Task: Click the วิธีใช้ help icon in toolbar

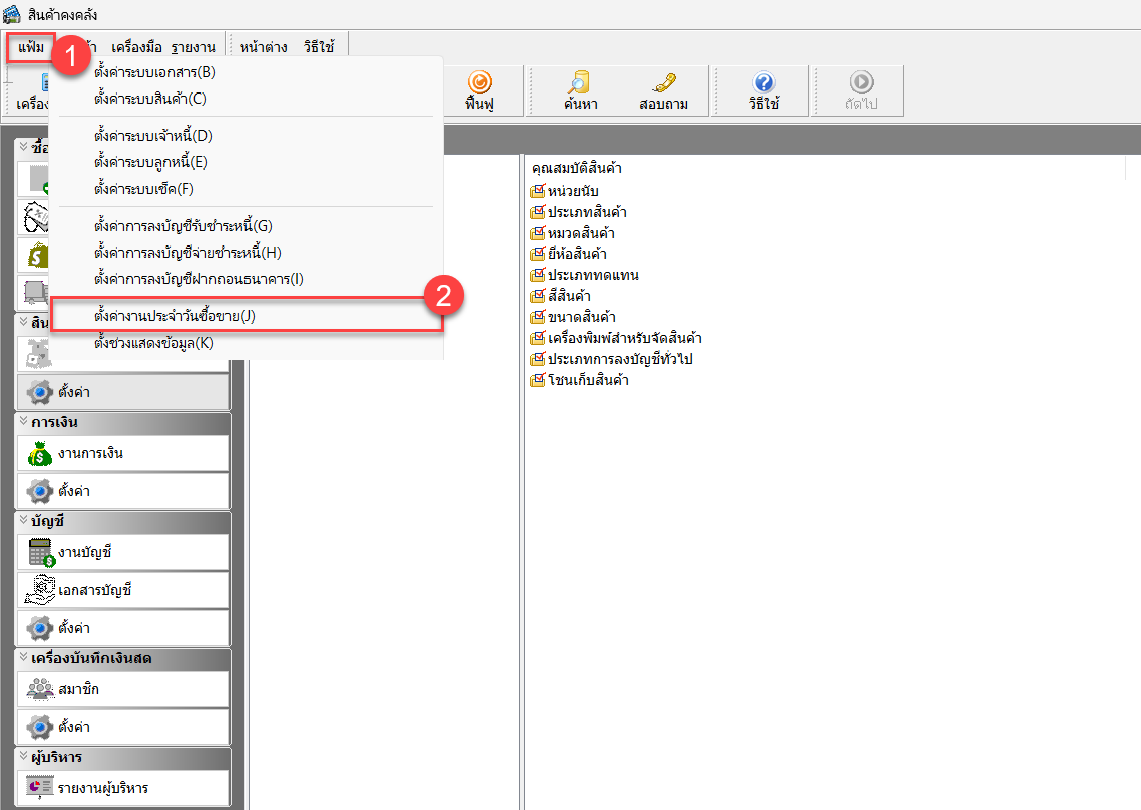Action: (763, 91)
